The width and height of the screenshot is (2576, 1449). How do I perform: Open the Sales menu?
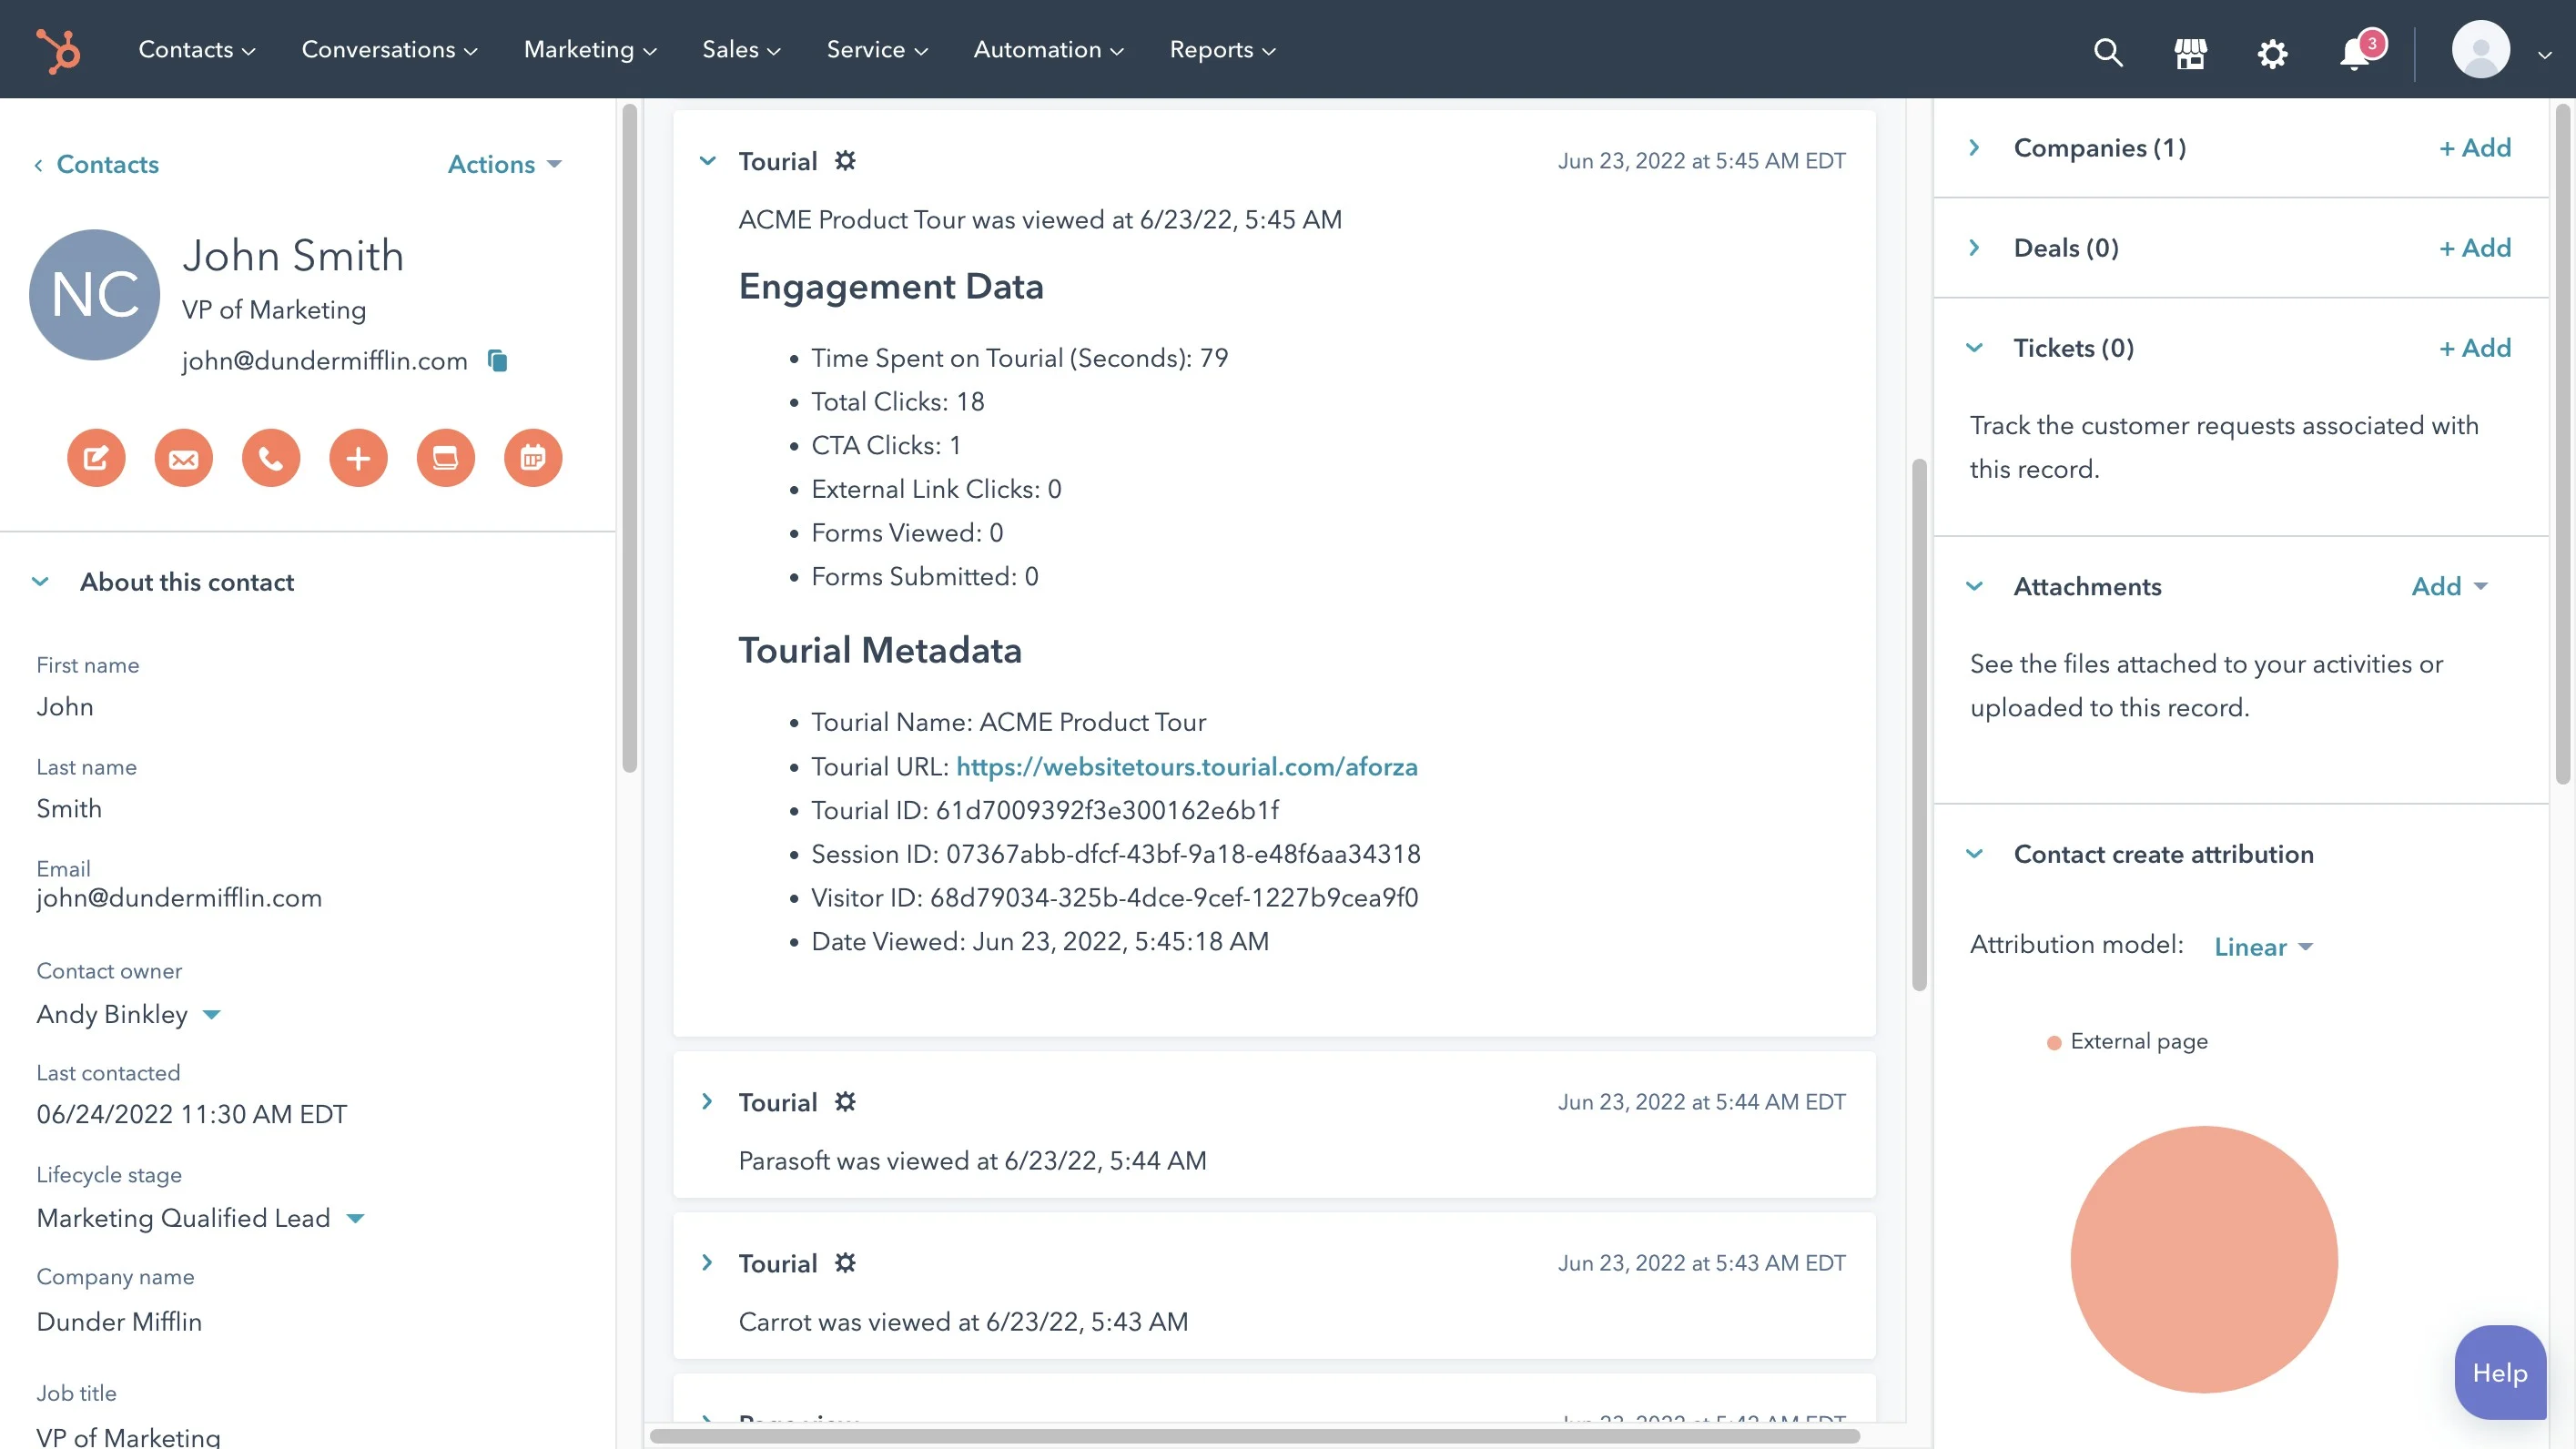pos(741,49)
